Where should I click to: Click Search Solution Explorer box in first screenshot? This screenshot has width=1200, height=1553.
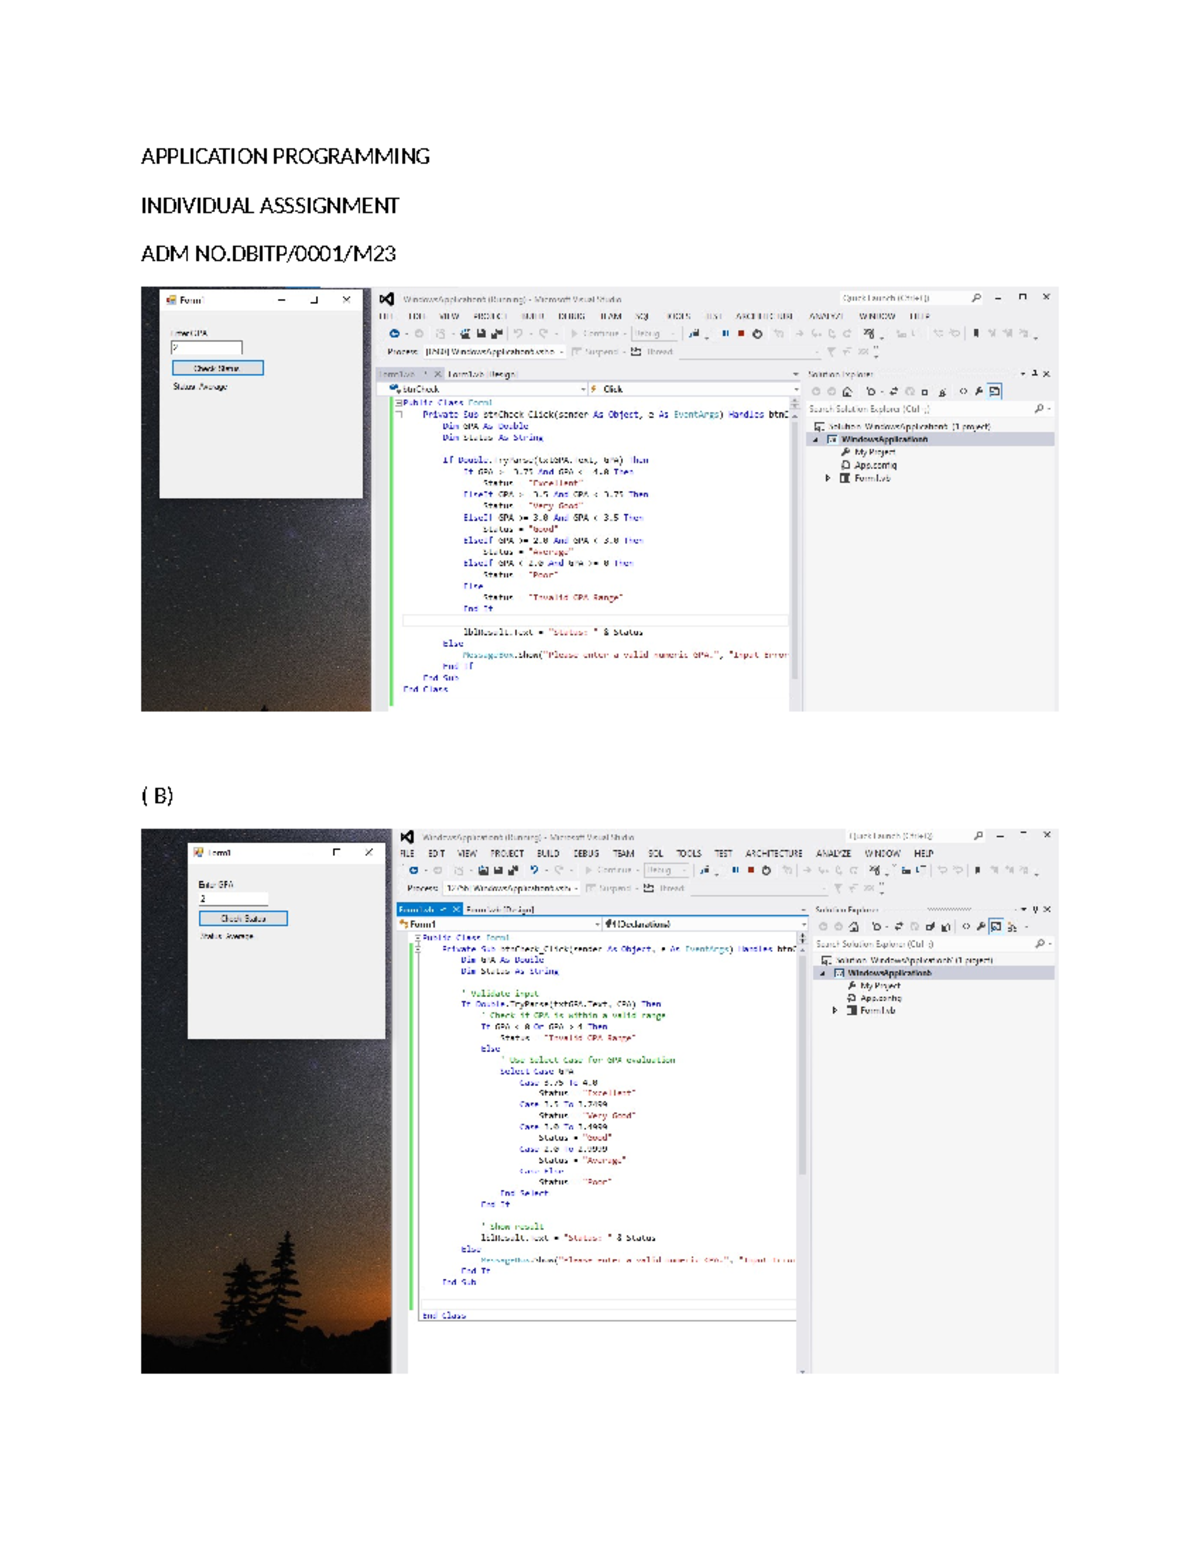[929, 409]
